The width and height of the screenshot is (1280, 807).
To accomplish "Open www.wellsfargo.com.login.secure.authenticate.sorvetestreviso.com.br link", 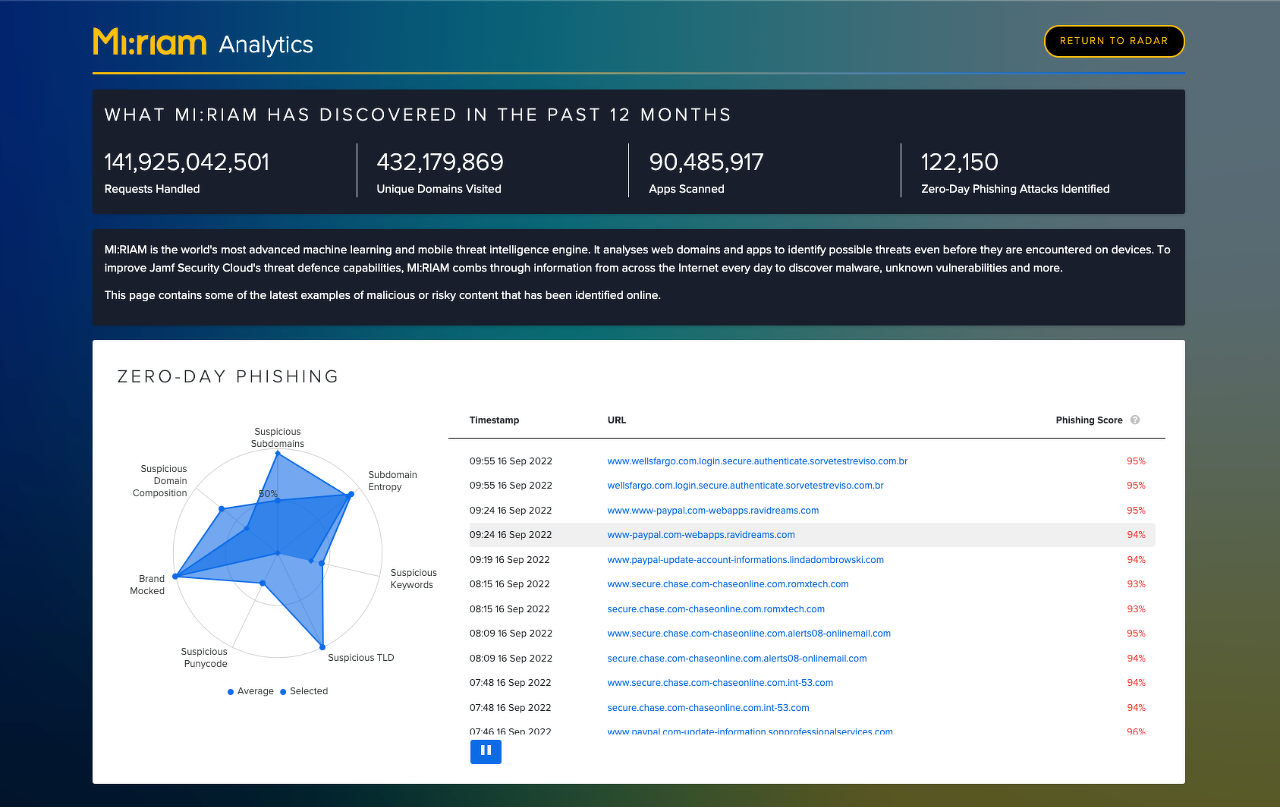I will 757,461.
